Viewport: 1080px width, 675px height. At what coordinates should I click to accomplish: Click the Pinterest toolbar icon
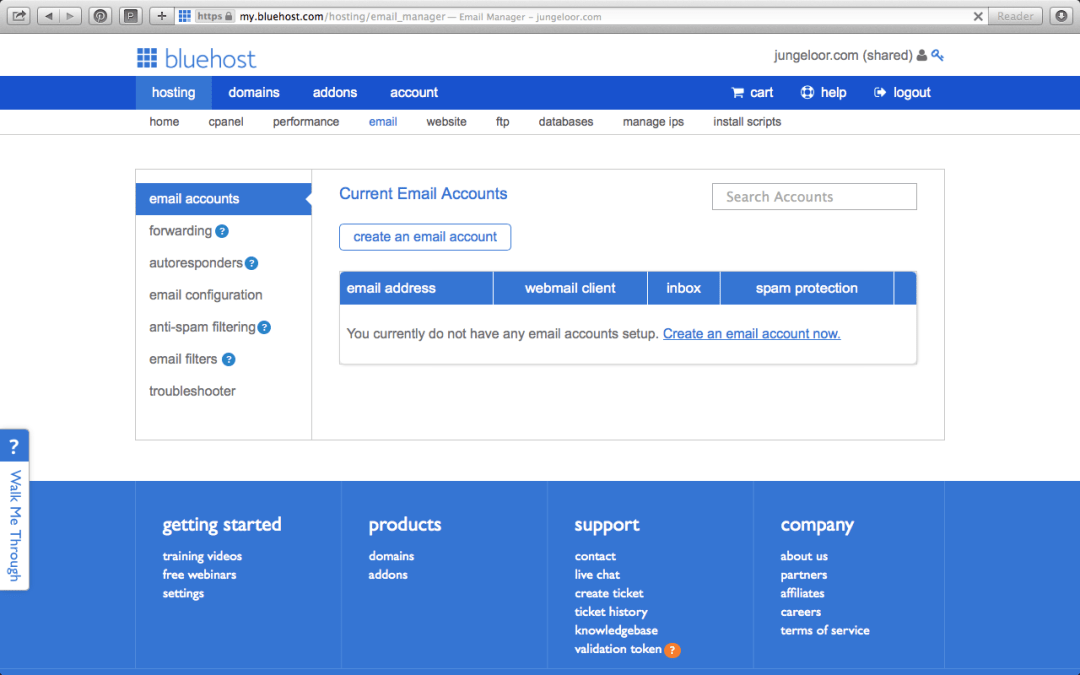coord(101,16)
